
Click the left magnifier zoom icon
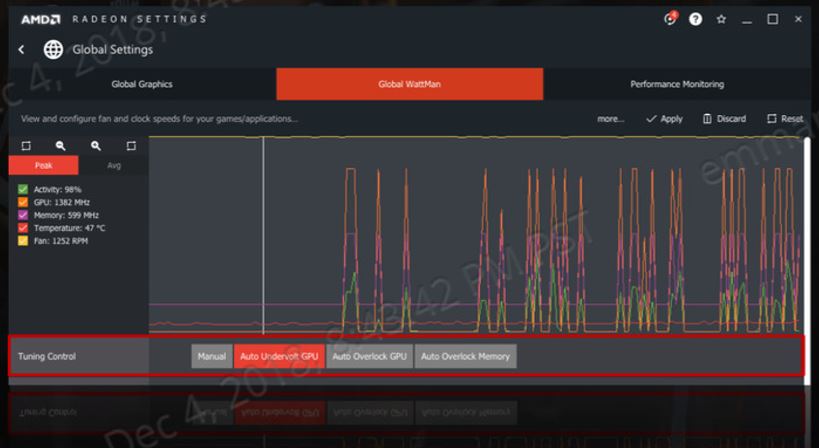[x=61, y=146]
